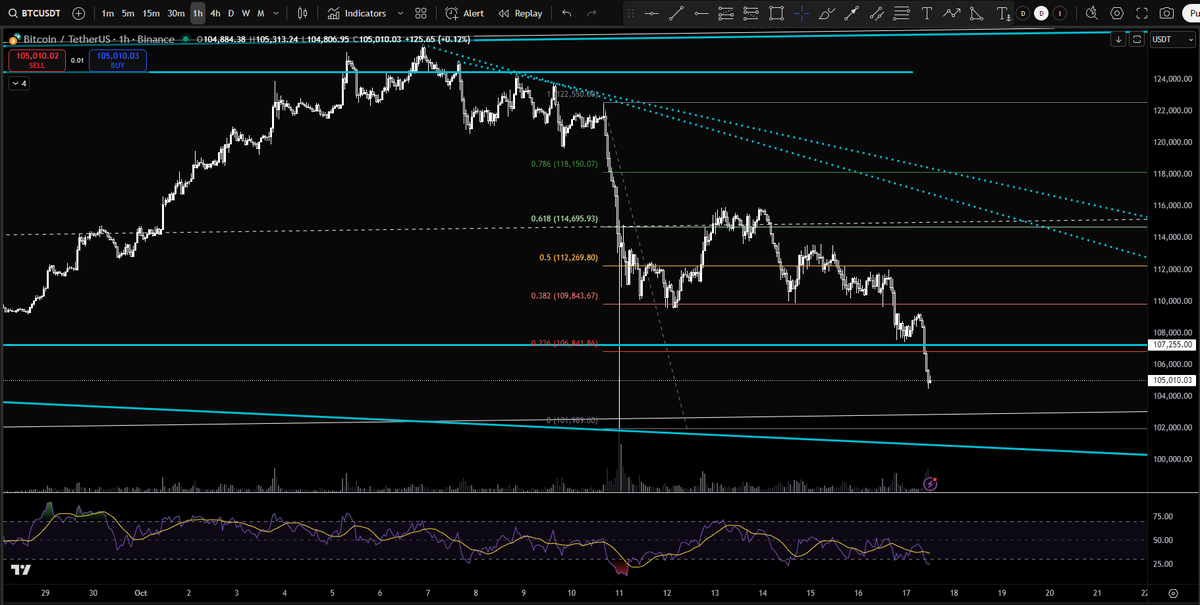Viewport: 1200px width, 605px height.
Task: Take a chart snapshot with camera
Action: pyautogui.click(x=1166, y=13)
